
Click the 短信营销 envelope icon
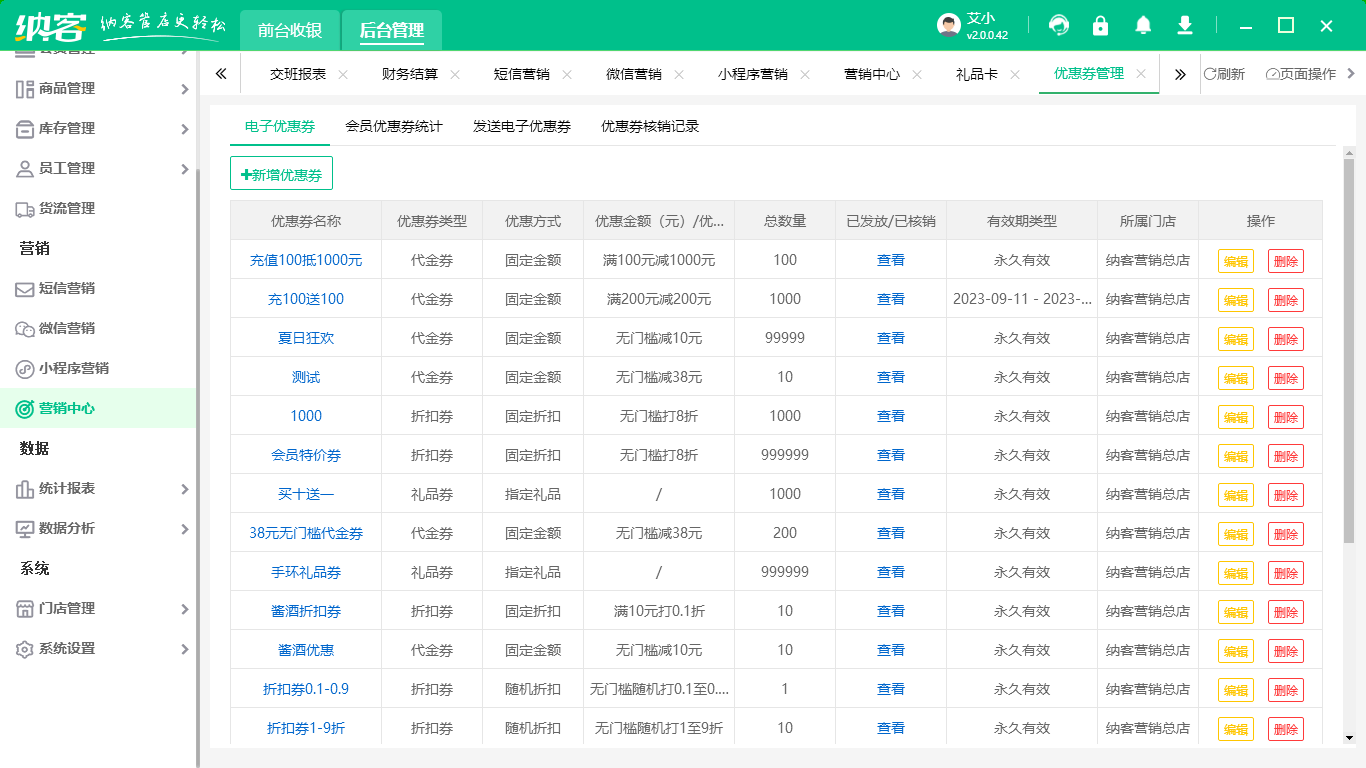coord(25,289)
